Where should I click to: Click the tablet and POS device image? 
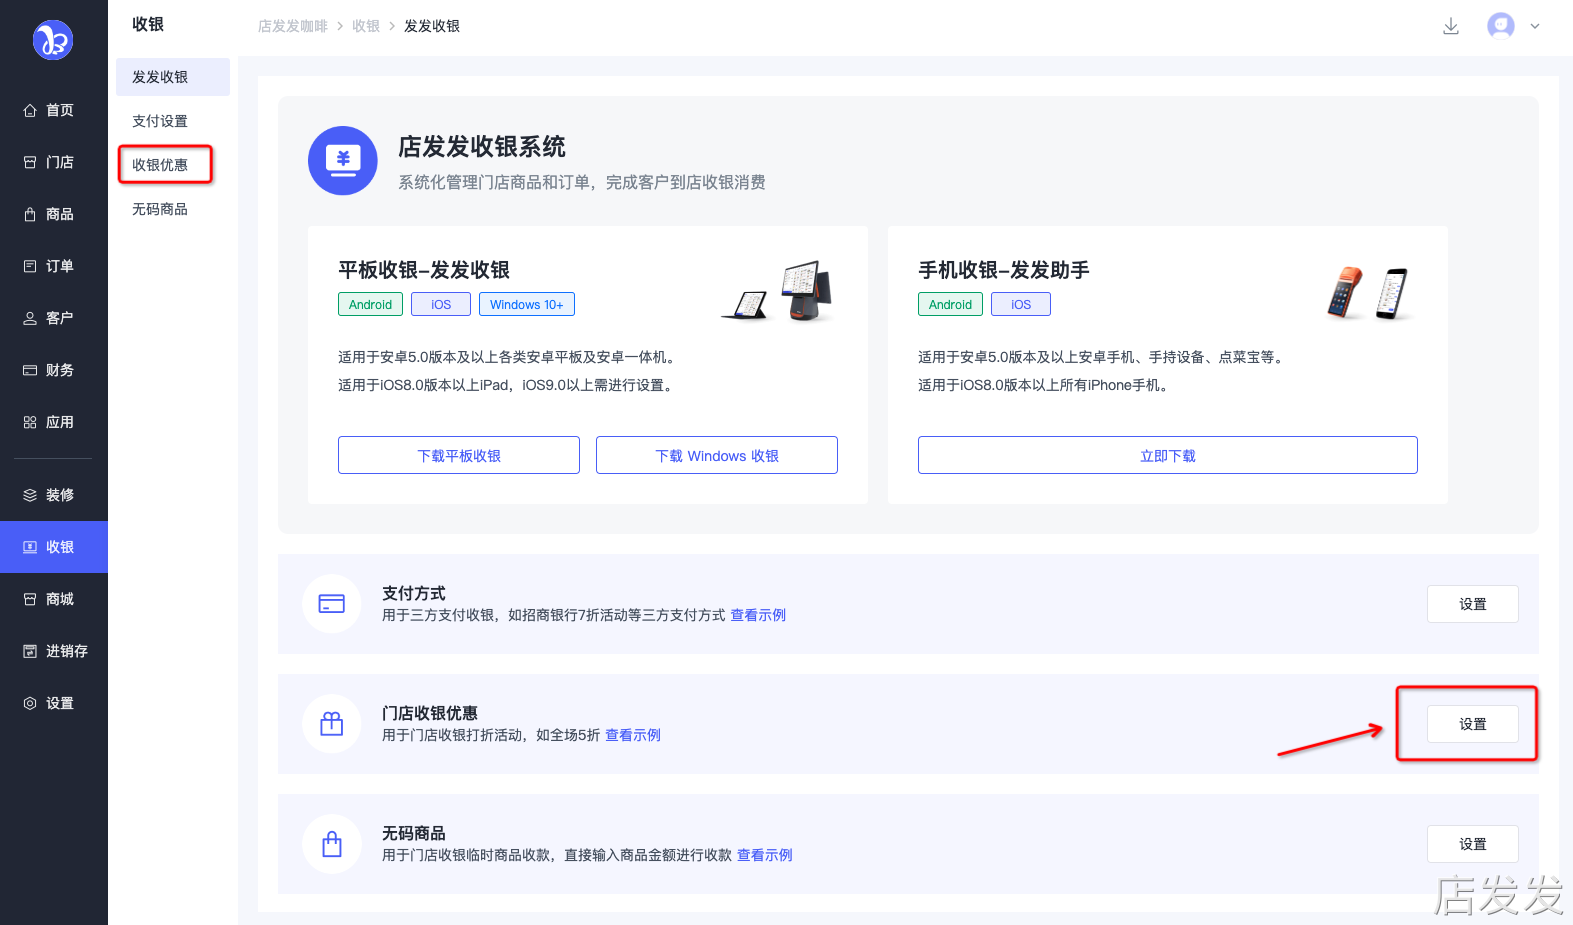(x=777, y=291)
